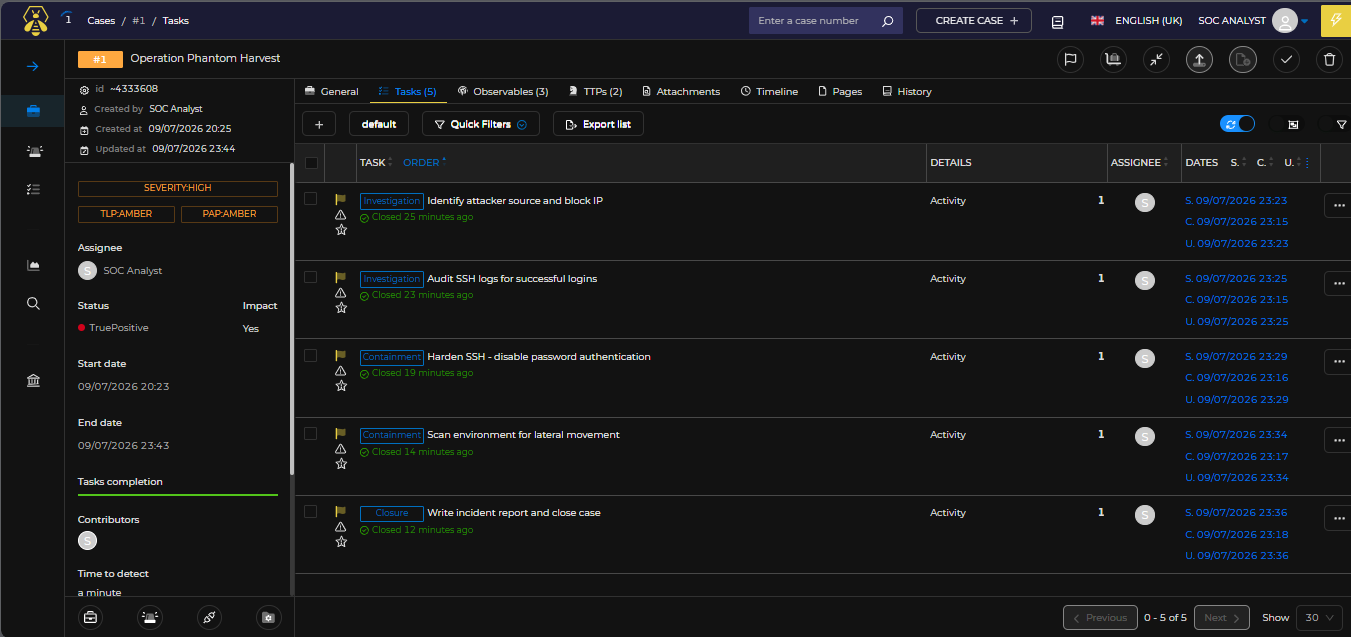Image resolution: width=1351 pixels, height=637 pixels.
Task: Click the plug connector icon below details
Action: [x=209, y=617]
